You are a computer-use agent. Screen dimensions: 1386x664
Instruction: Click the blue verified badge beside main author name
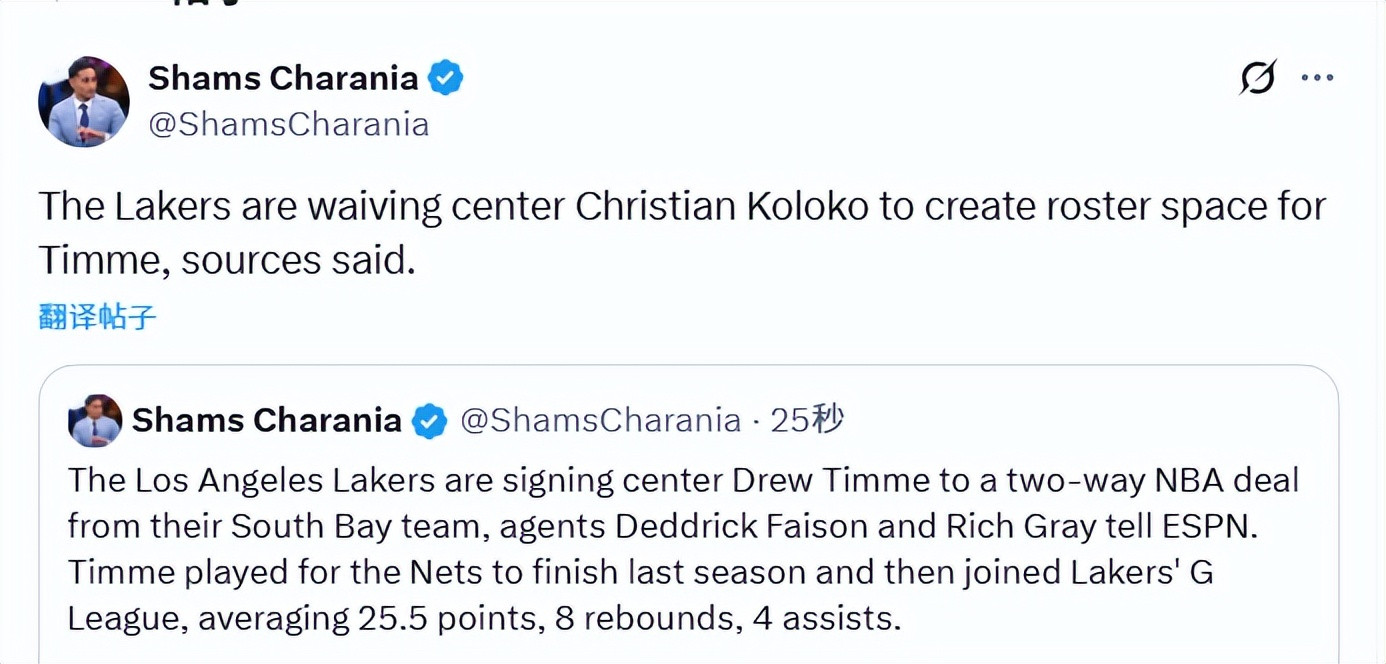click(x=446, y=78)
